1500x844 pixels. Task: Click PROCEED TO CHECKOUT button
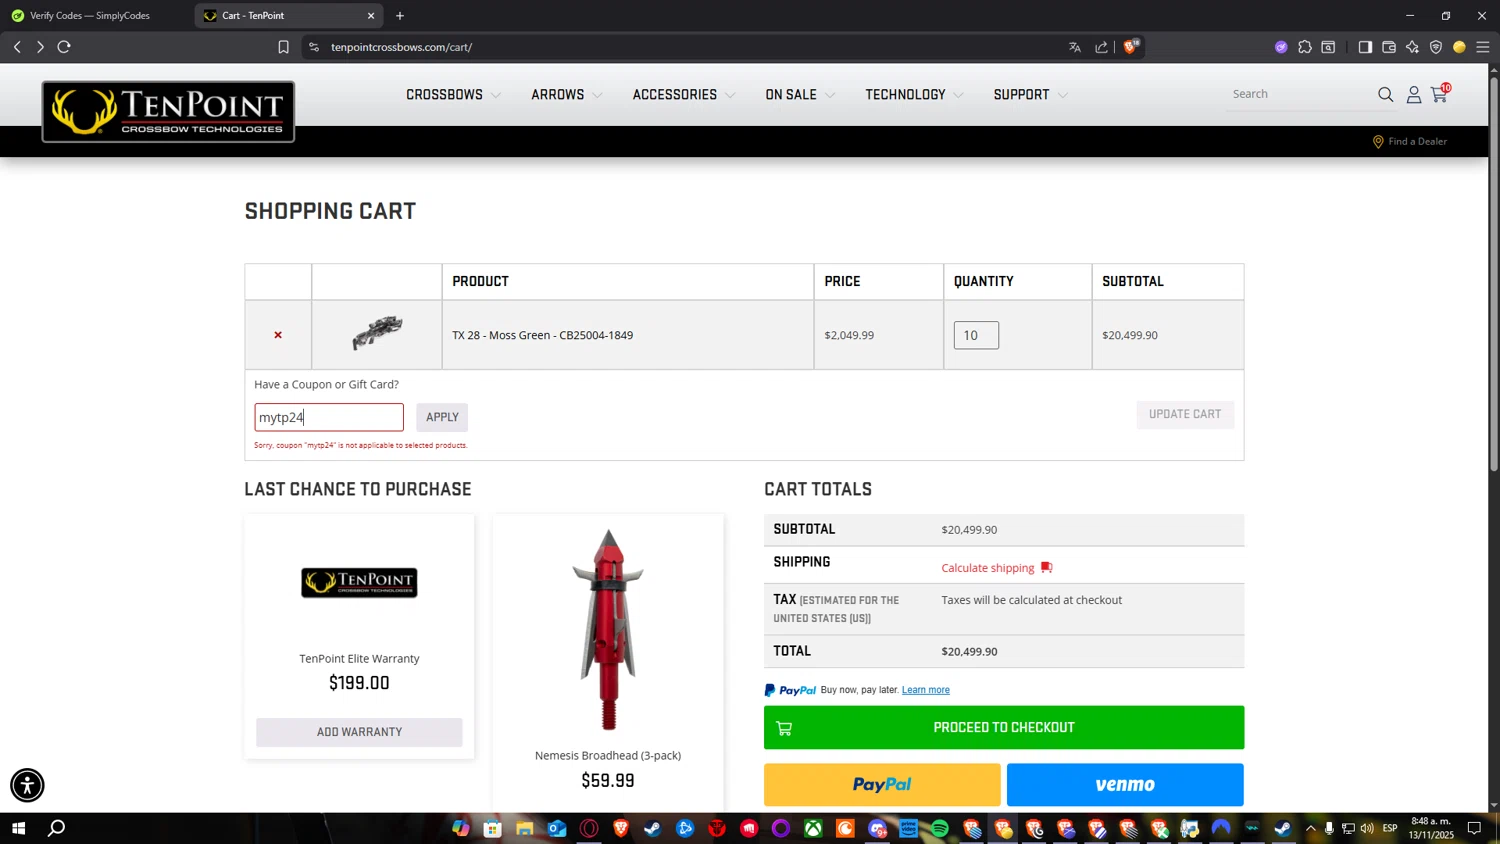(1004, 727)
